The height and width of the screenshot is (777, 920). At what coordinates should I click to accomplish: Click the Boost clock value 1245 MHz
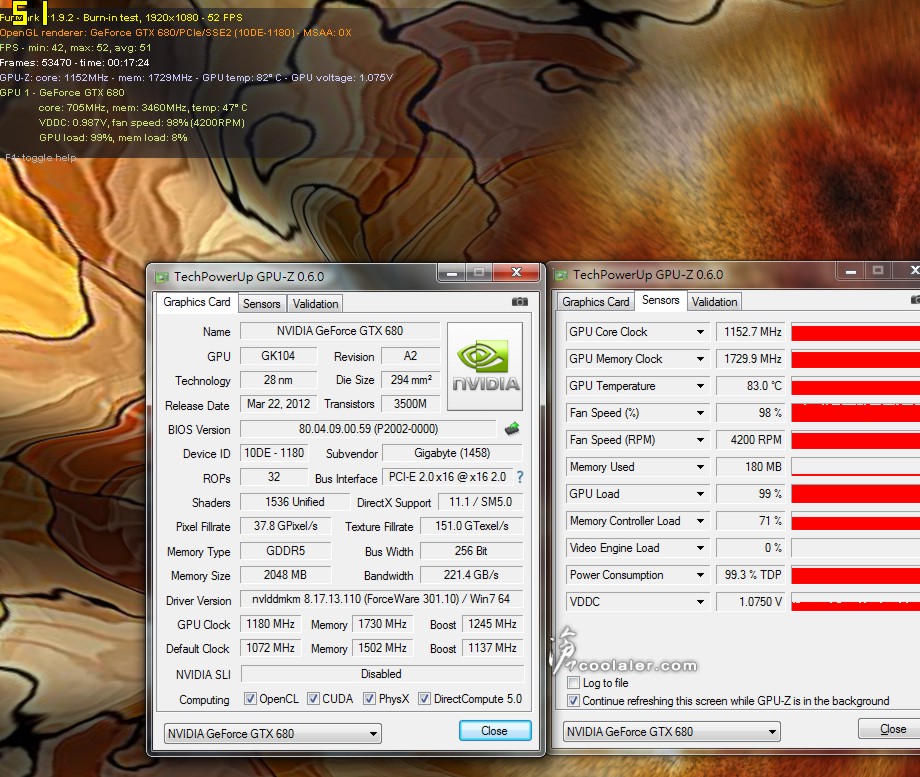click(492, 624)
